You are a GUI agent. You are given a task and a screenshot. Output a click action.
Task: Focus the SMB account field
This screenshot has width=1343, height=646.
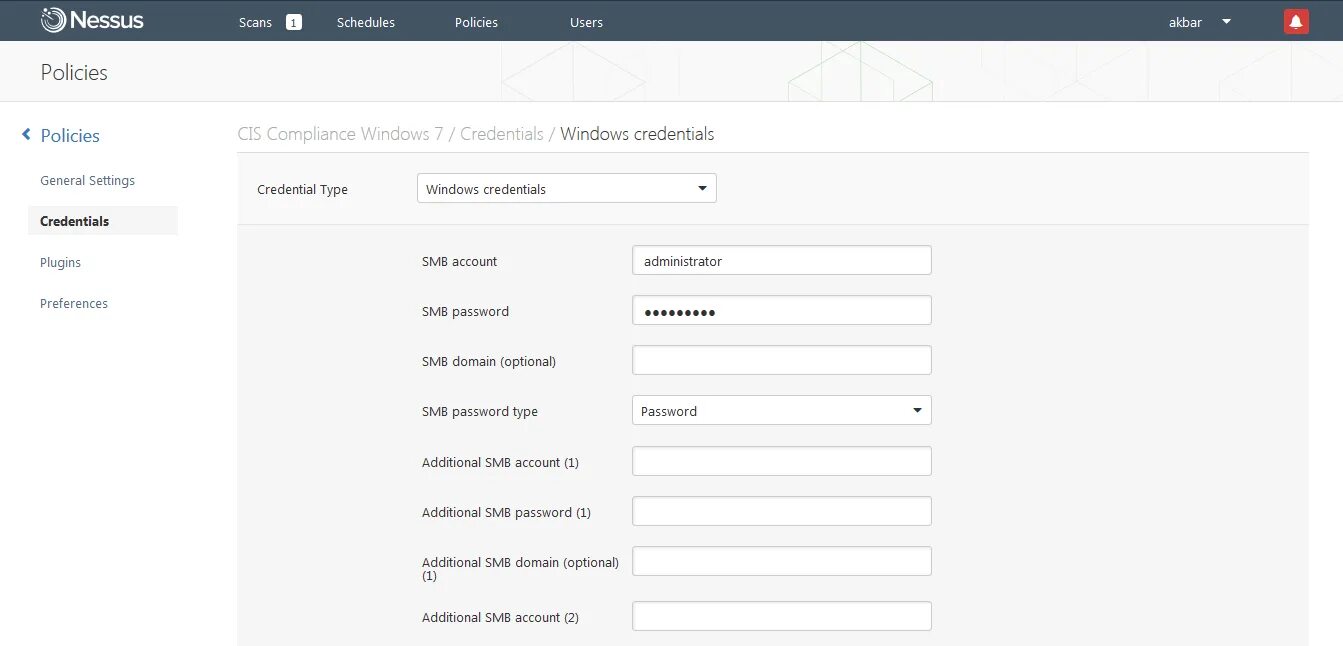point(781,260)
